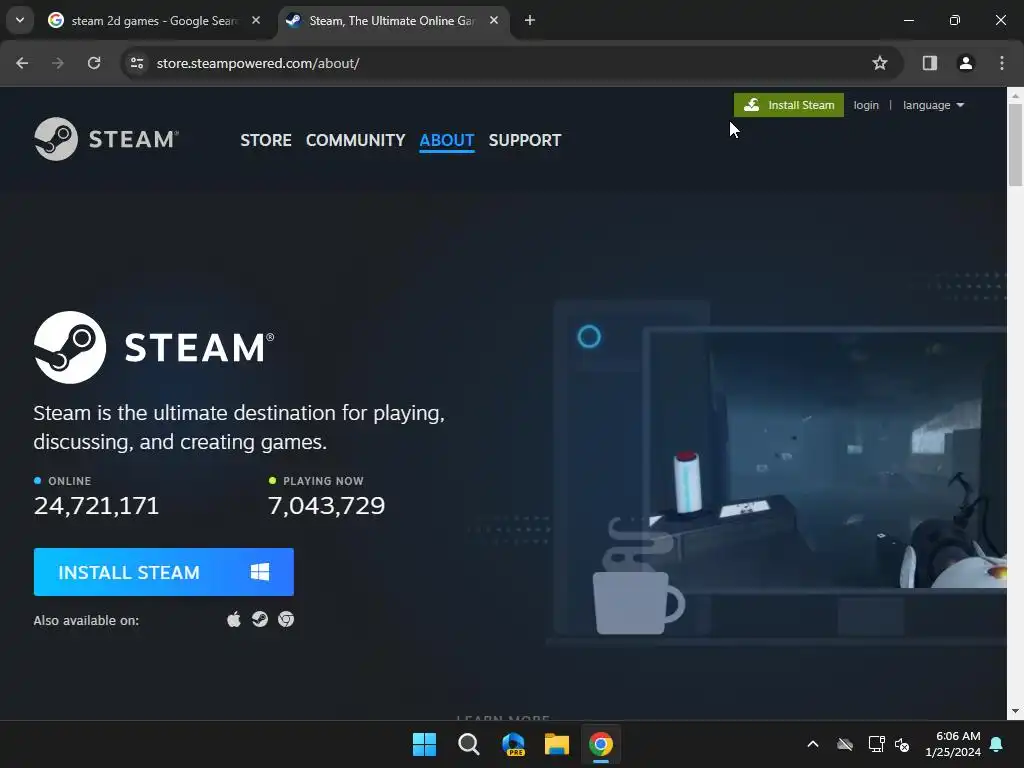The height and width of the screenshot is (768, 1024).
Task: Click the scrollbar down arrow
Action: coord(1015,711)
